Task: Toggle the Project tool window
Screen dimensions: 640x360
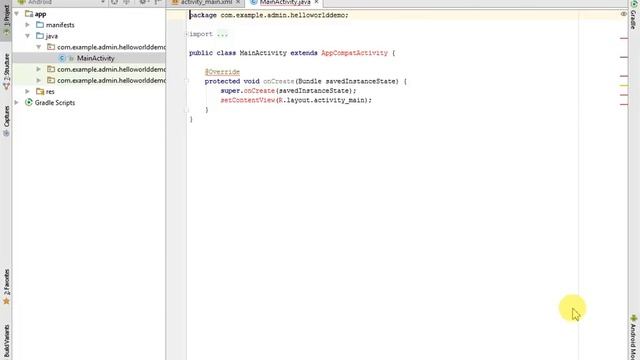Action: pos(6,20)
